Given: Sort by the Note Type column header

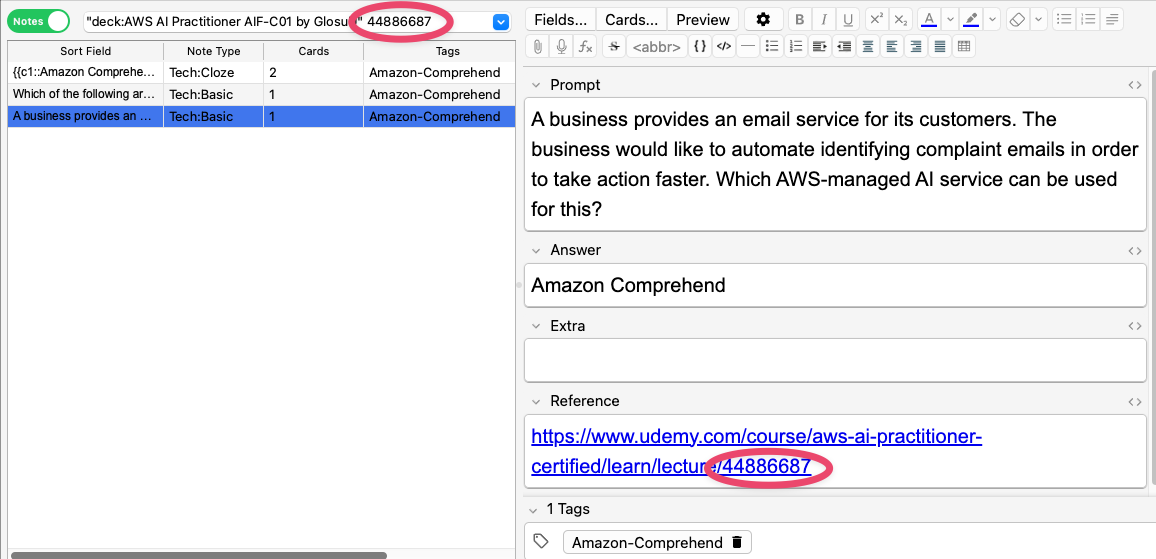Looking at the screenshot, I should 214,52.
